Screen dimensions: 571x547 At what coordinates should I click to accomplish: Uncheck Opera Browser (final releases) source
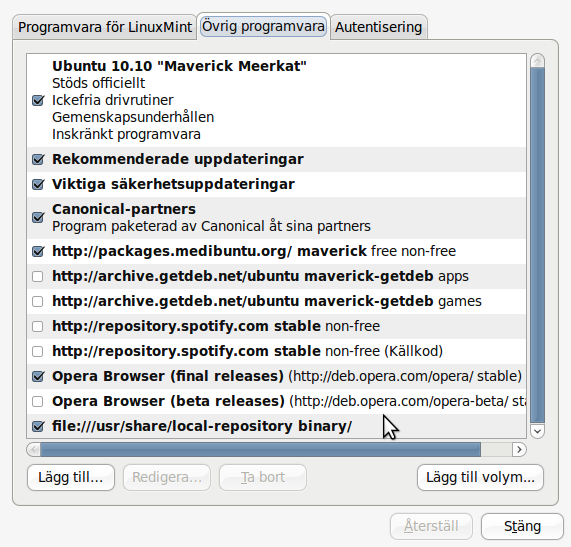(38, 376)
